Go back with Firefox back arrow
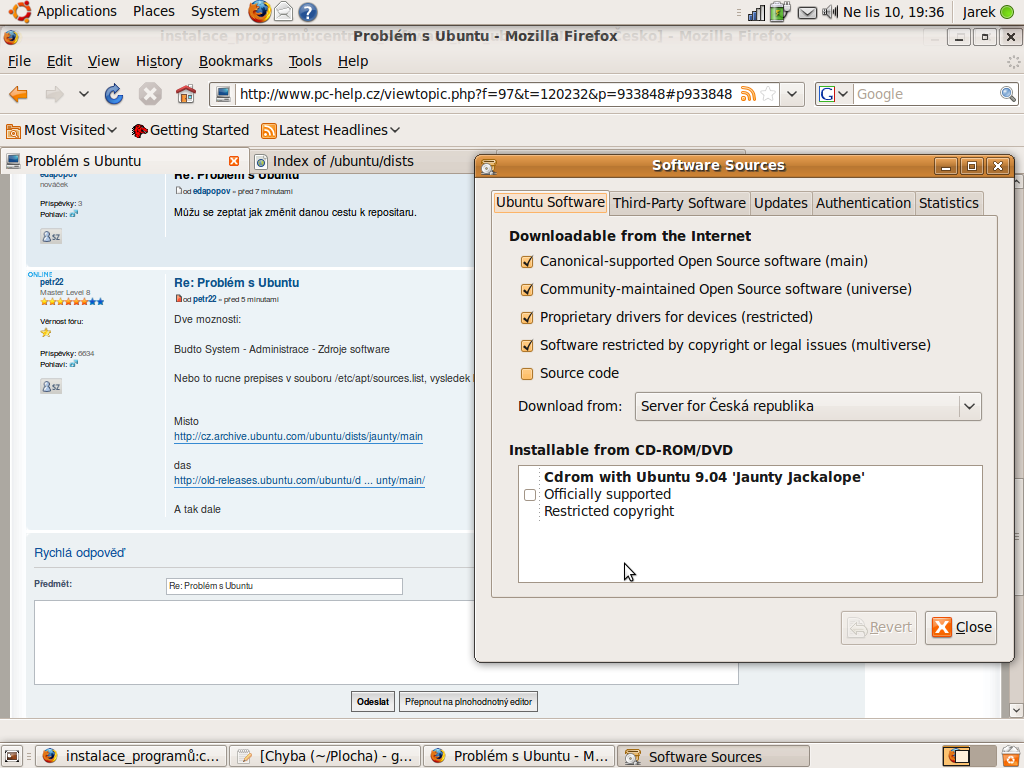 click(x=18, y=95)
